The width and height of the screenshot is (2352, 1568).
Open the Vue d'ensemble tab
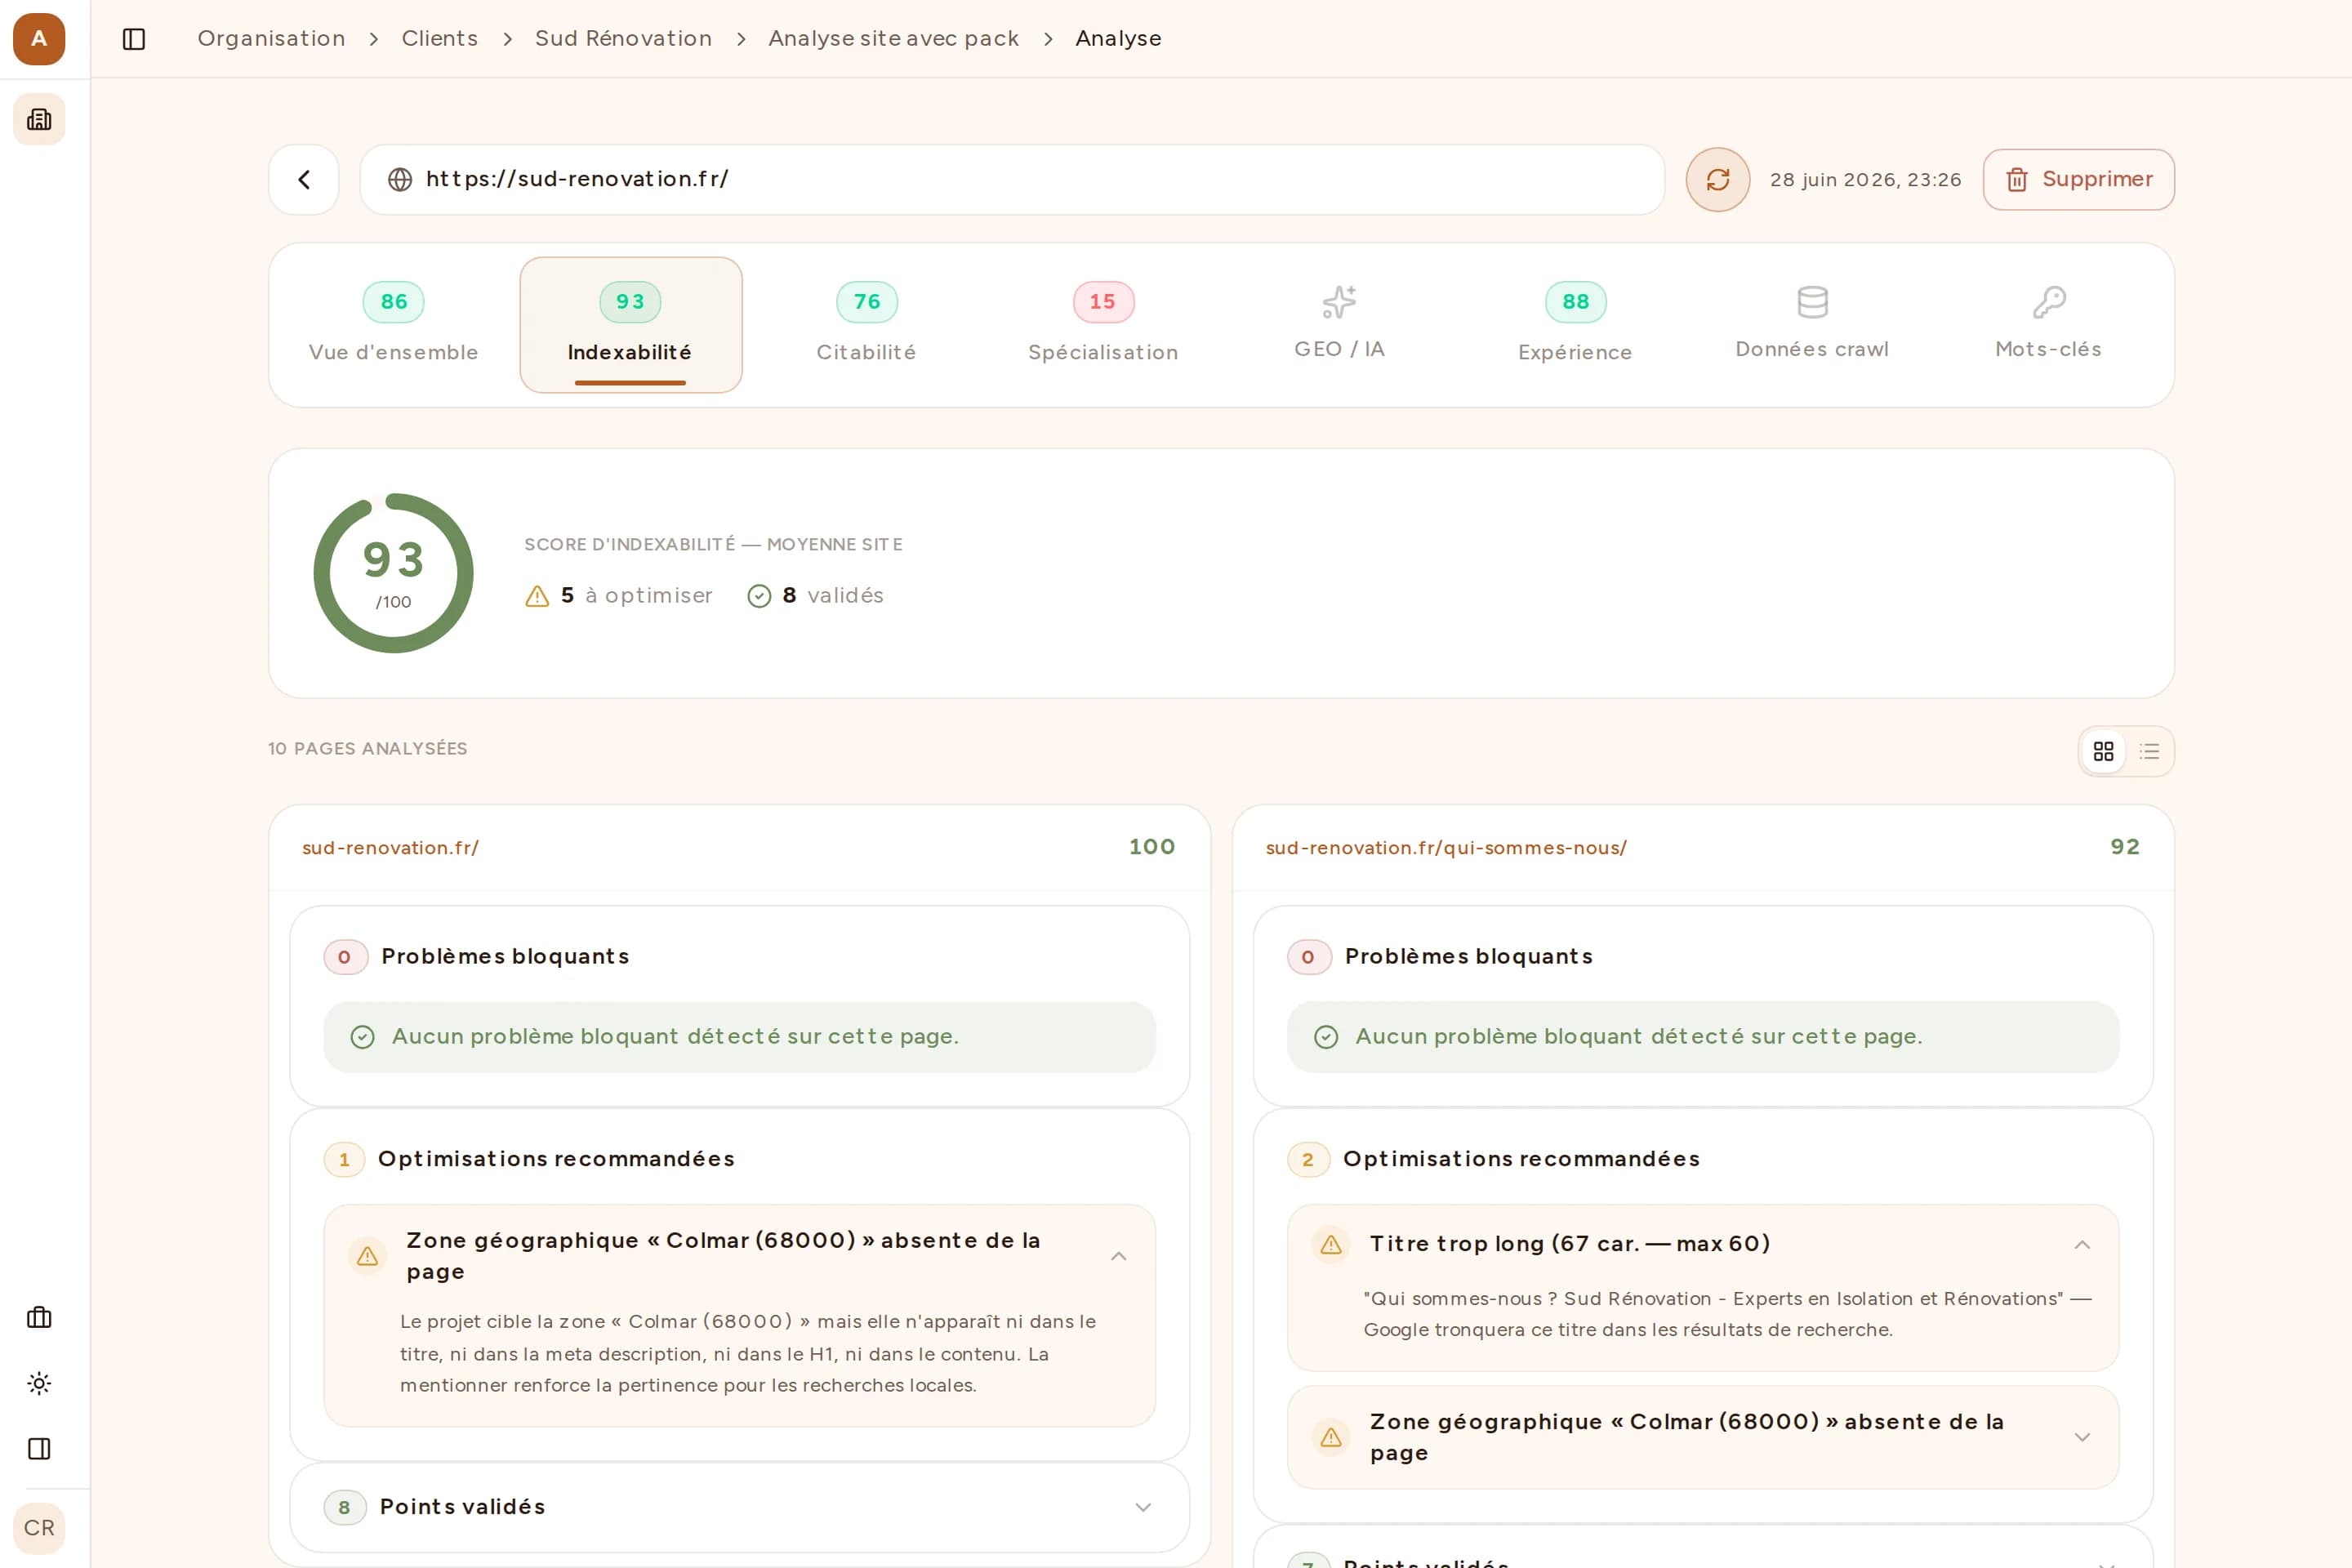click(x=394, y=325)
